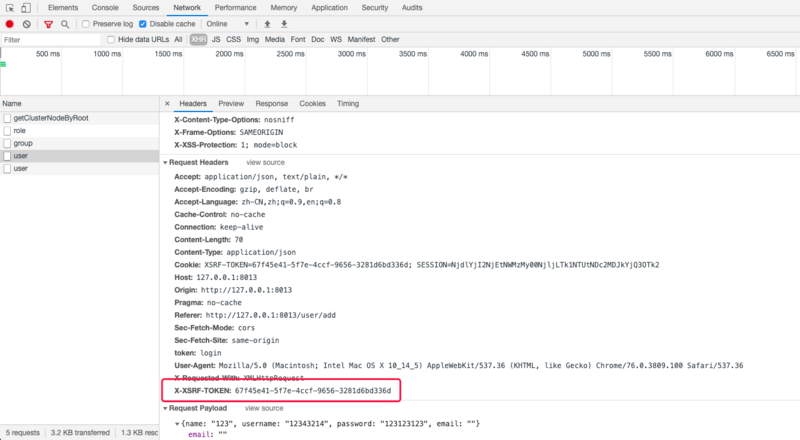Open the Online throttling dropdown
The image size is (800, 440).
228,24
